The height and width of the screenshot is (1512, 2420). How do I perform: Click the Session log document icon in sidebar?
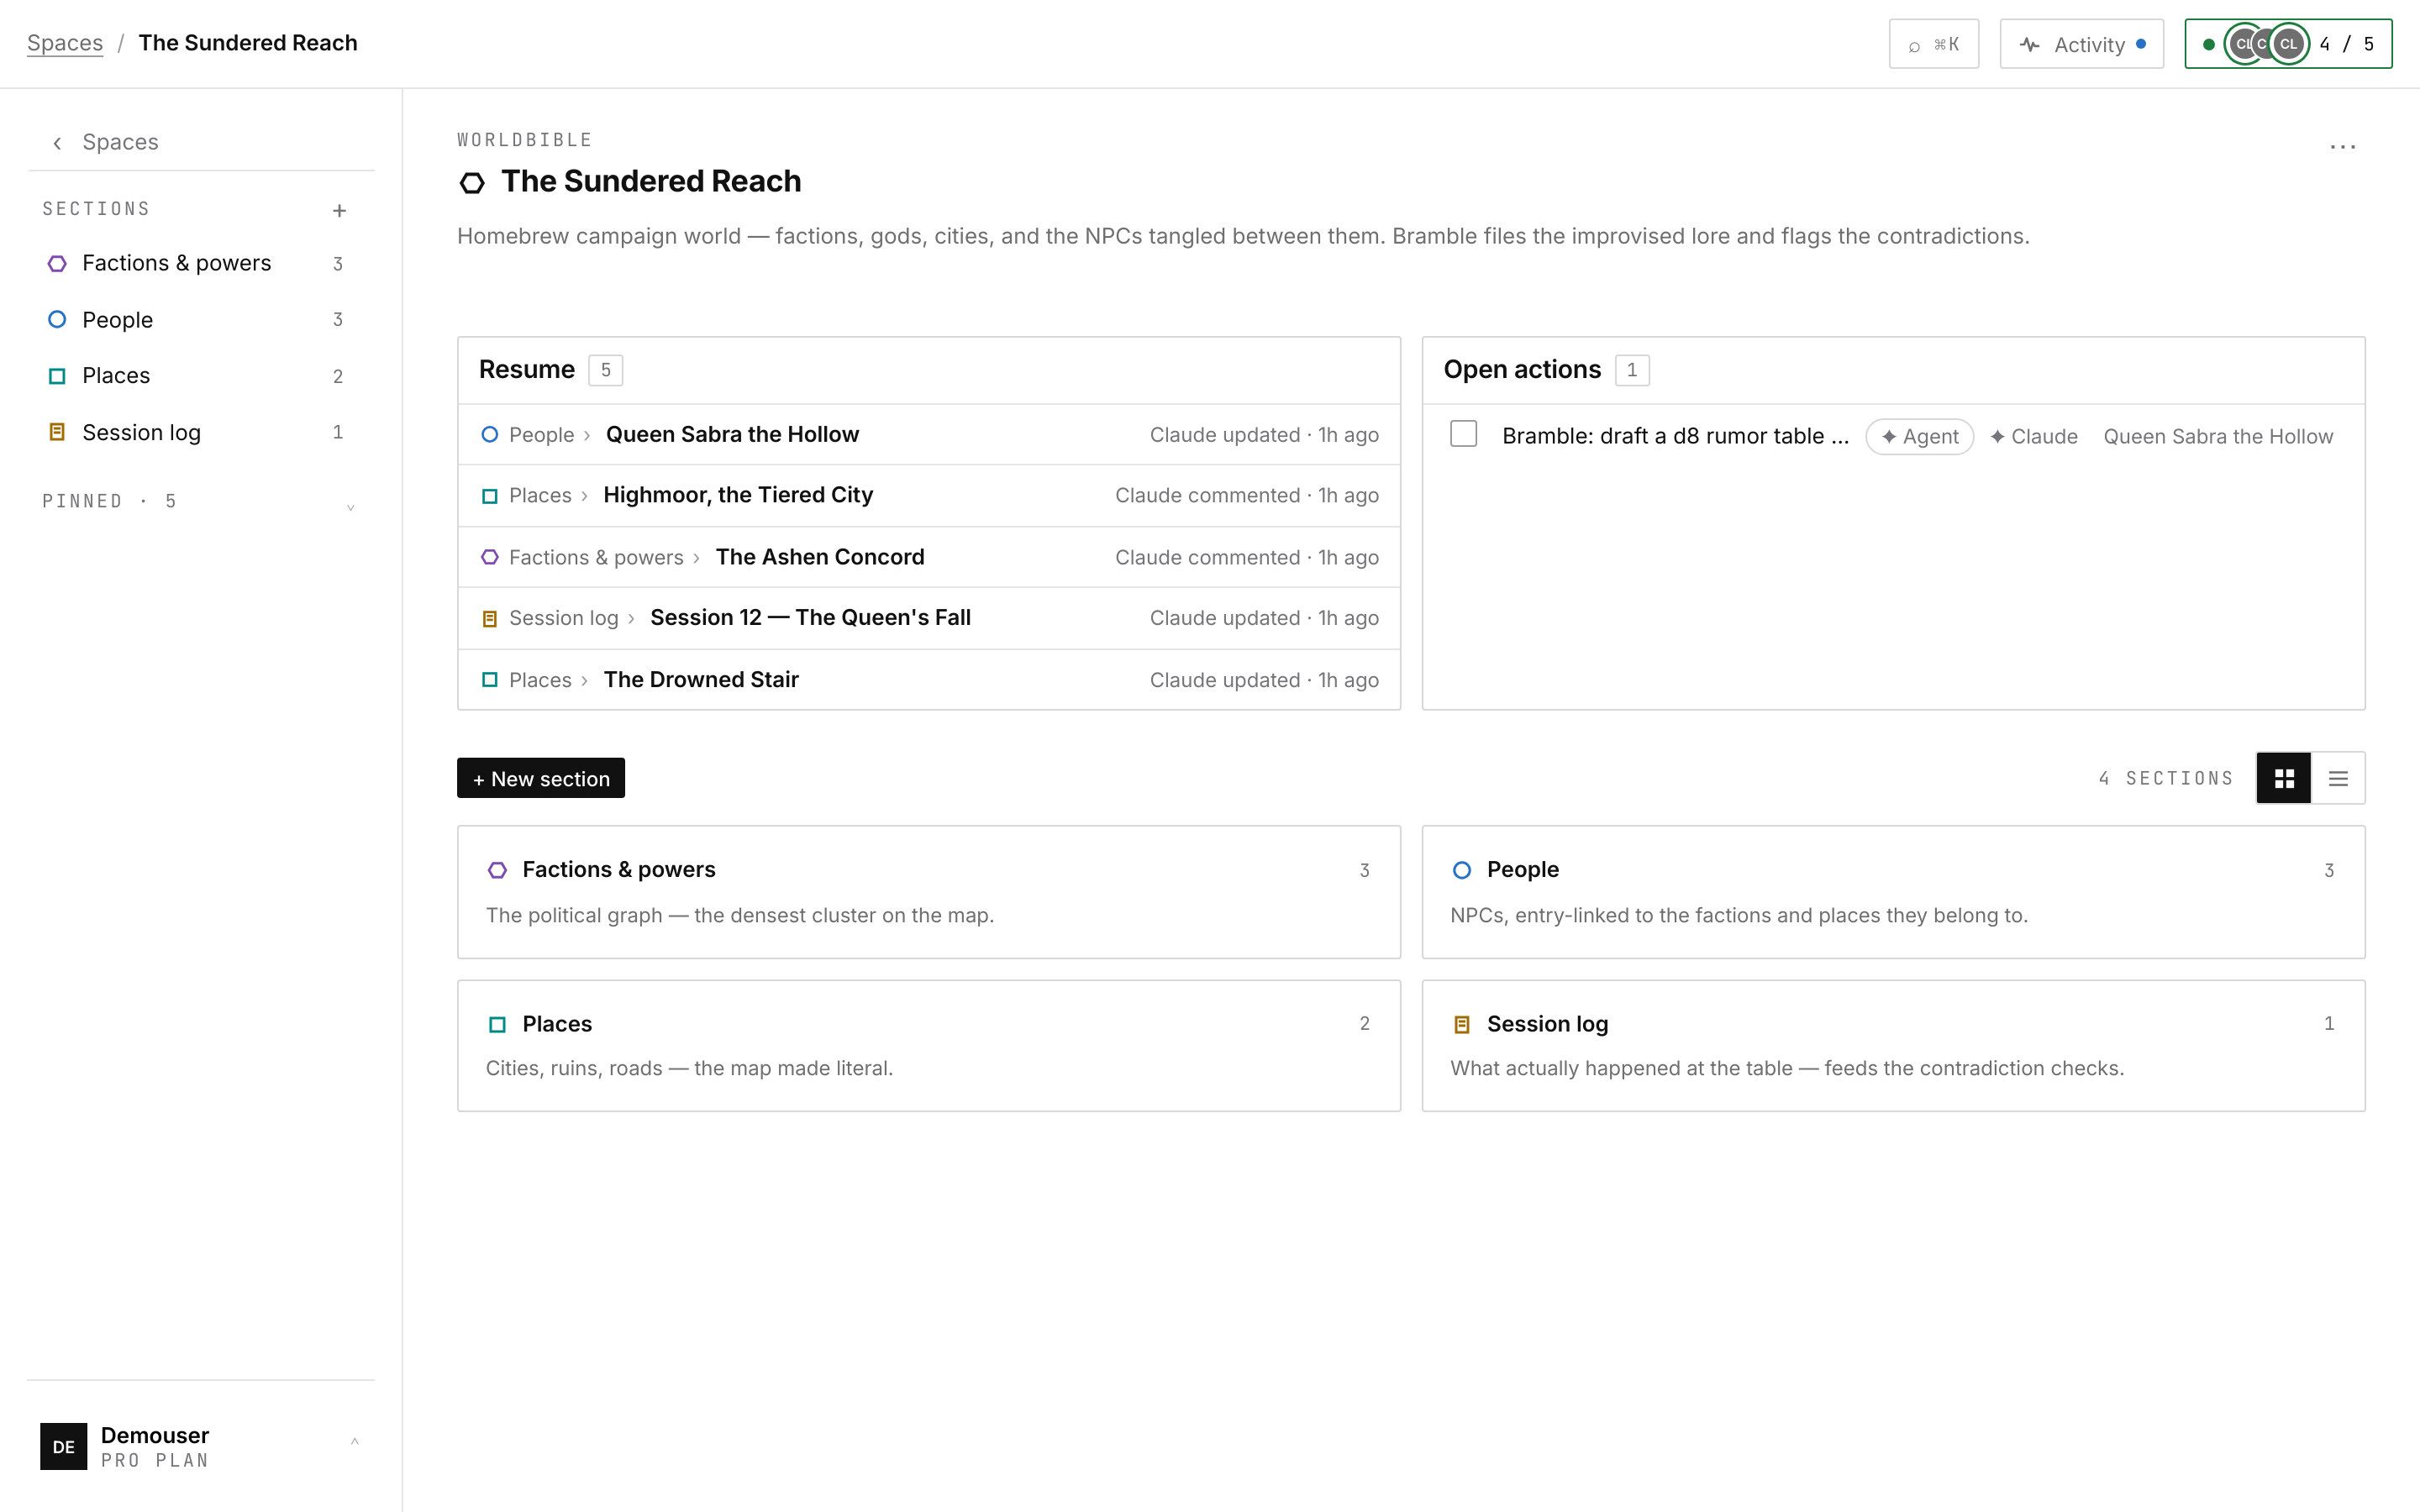(x=57, y=432)
